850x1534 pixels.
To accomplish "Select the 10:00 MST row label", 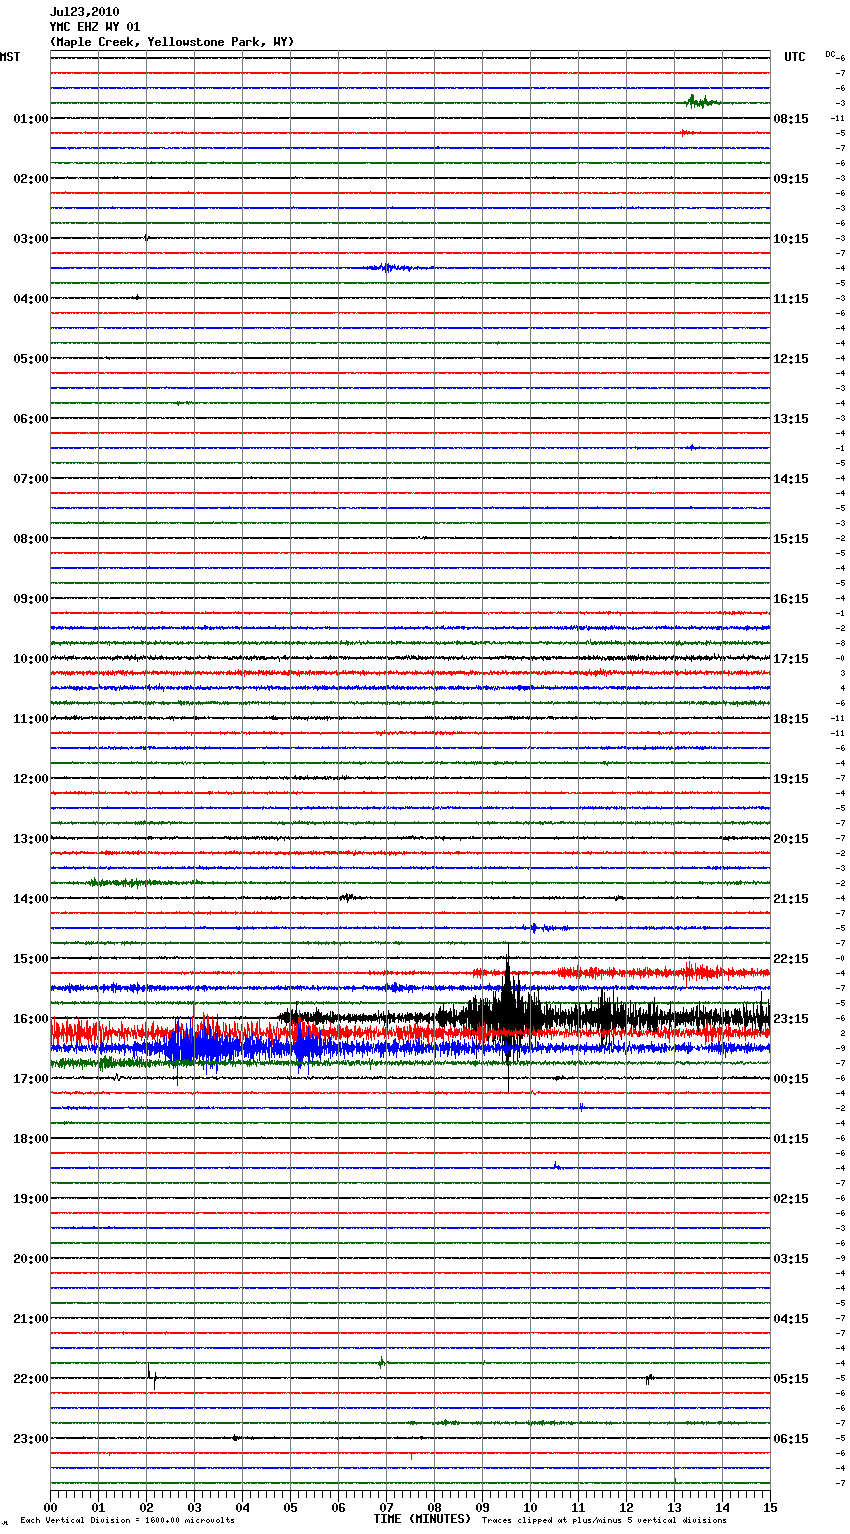I will (x=31, y=659).
